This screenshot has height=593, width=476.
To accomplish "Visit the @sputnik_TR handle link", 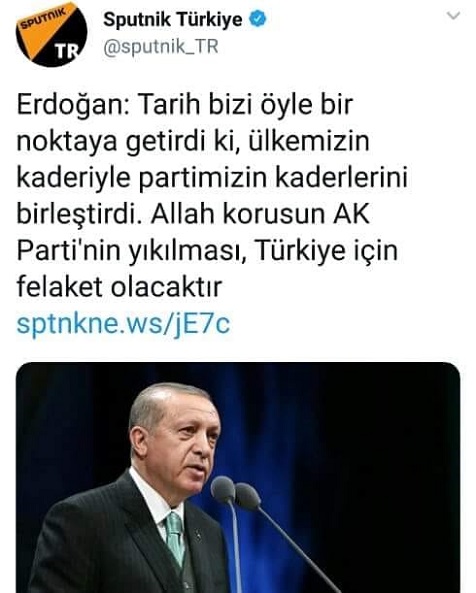I will click(x=161, y=47).
